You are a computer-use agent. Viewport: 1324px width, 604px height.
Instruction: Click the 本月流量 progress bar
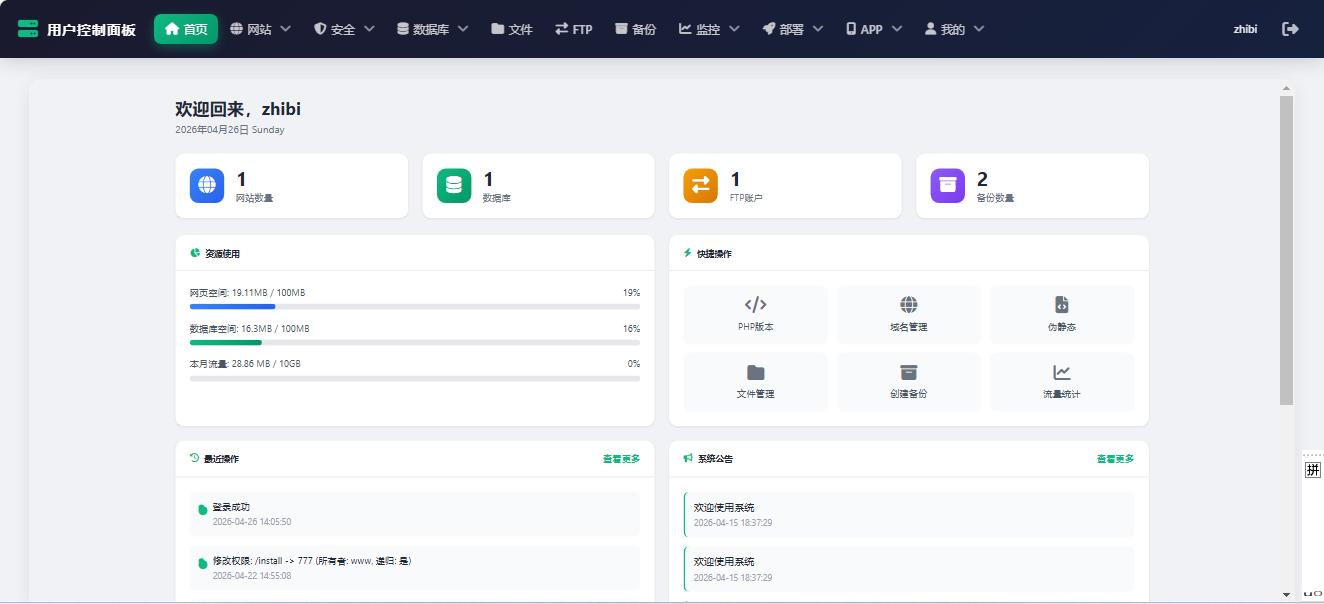pyautogui.click(x=415, y=378)
